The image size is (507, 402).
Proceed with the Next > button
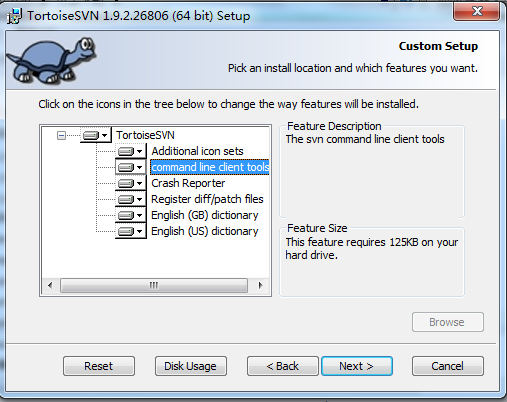[357, 366]
